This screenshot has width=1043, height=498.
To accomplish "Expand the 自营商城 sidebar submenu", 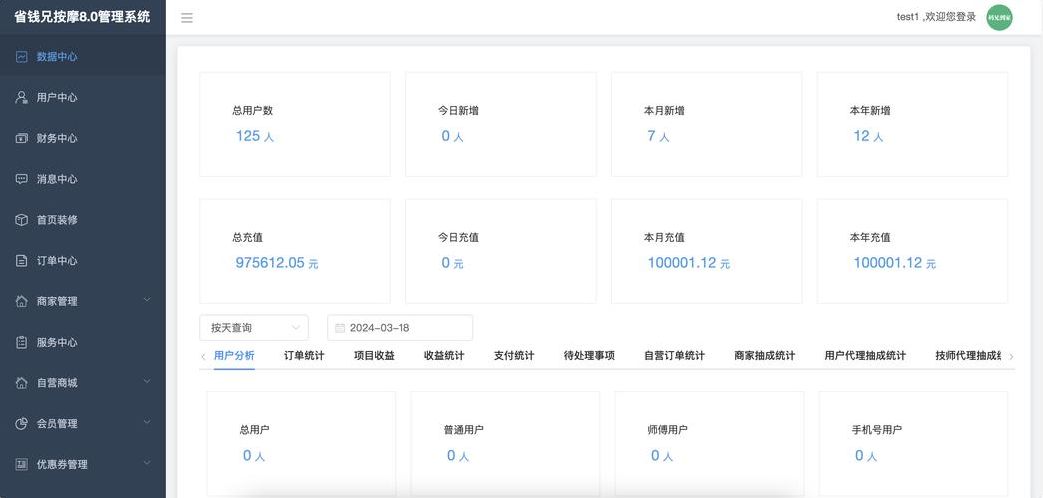I will click(x=82, y=383).
